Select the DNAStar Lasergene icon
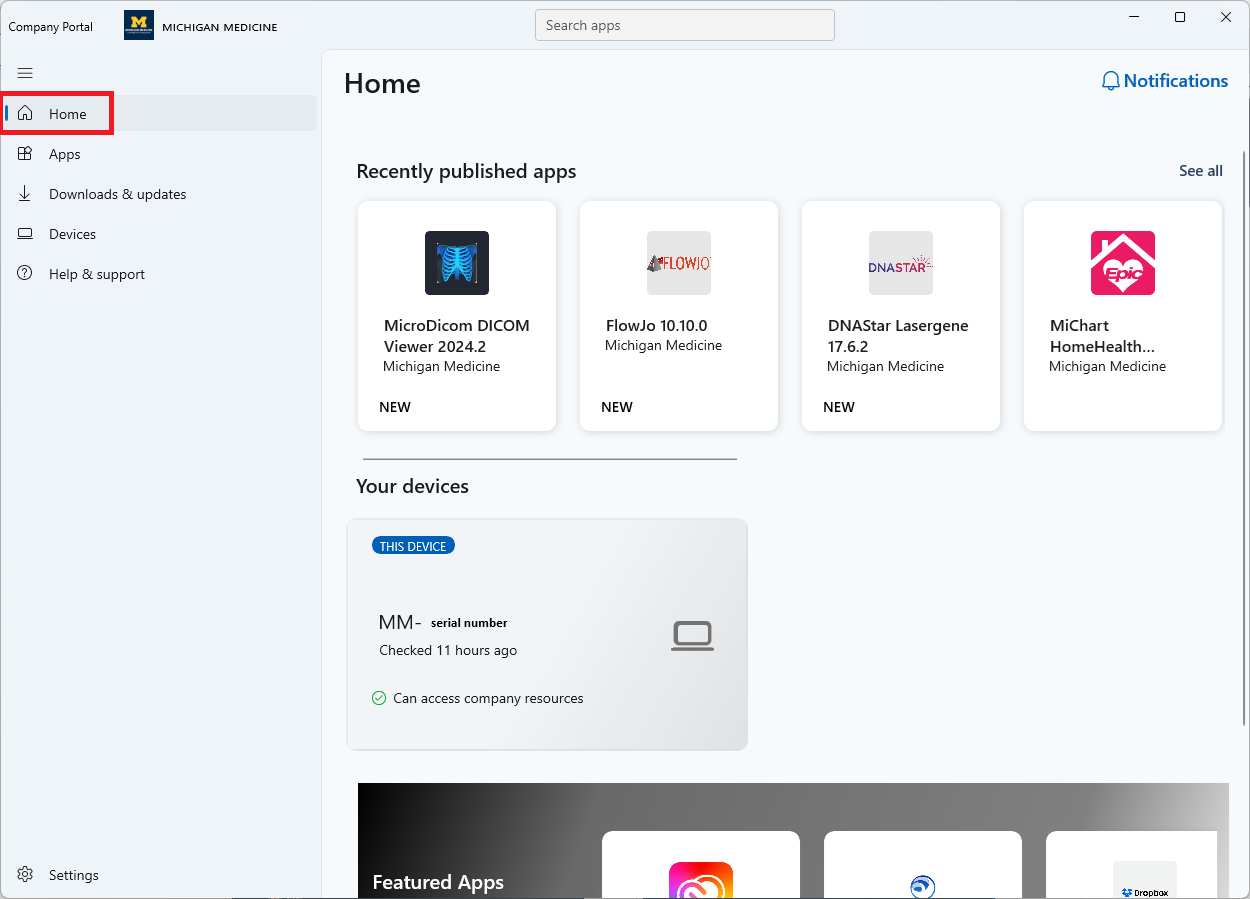 pyautogui.click(x=901, y=263)
